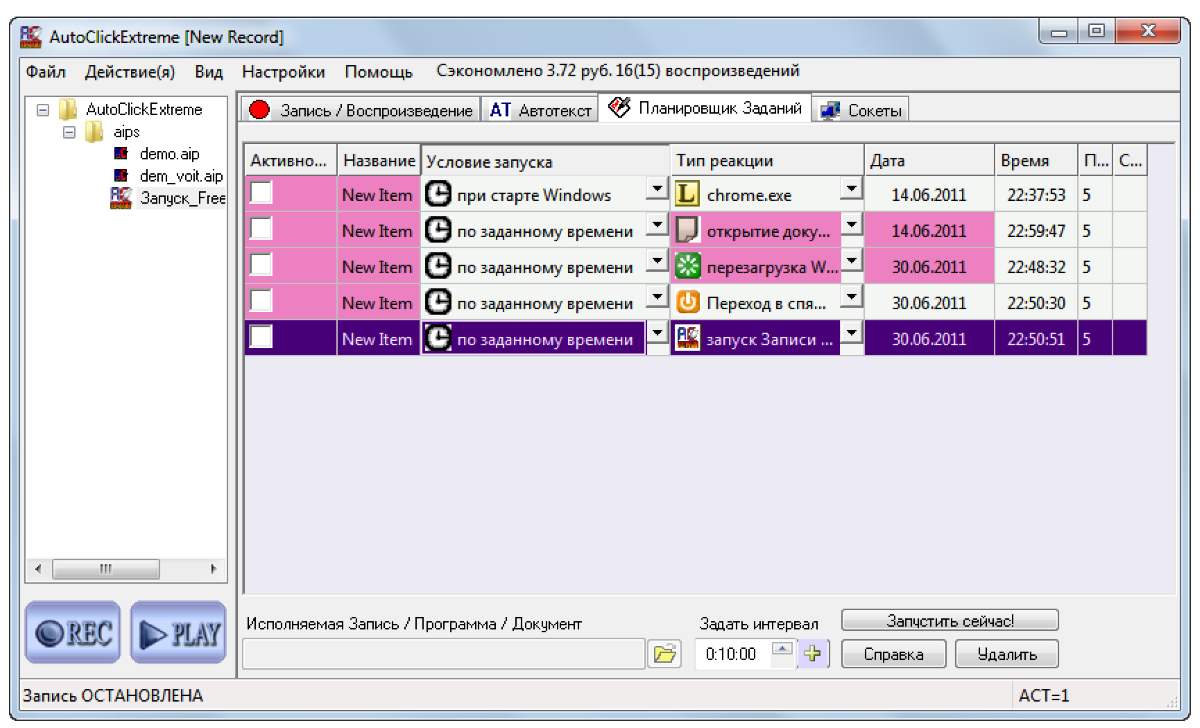Screen dimensions: 1200x728
Task: Click the REC record button
Action: click(x=72, y=632)
